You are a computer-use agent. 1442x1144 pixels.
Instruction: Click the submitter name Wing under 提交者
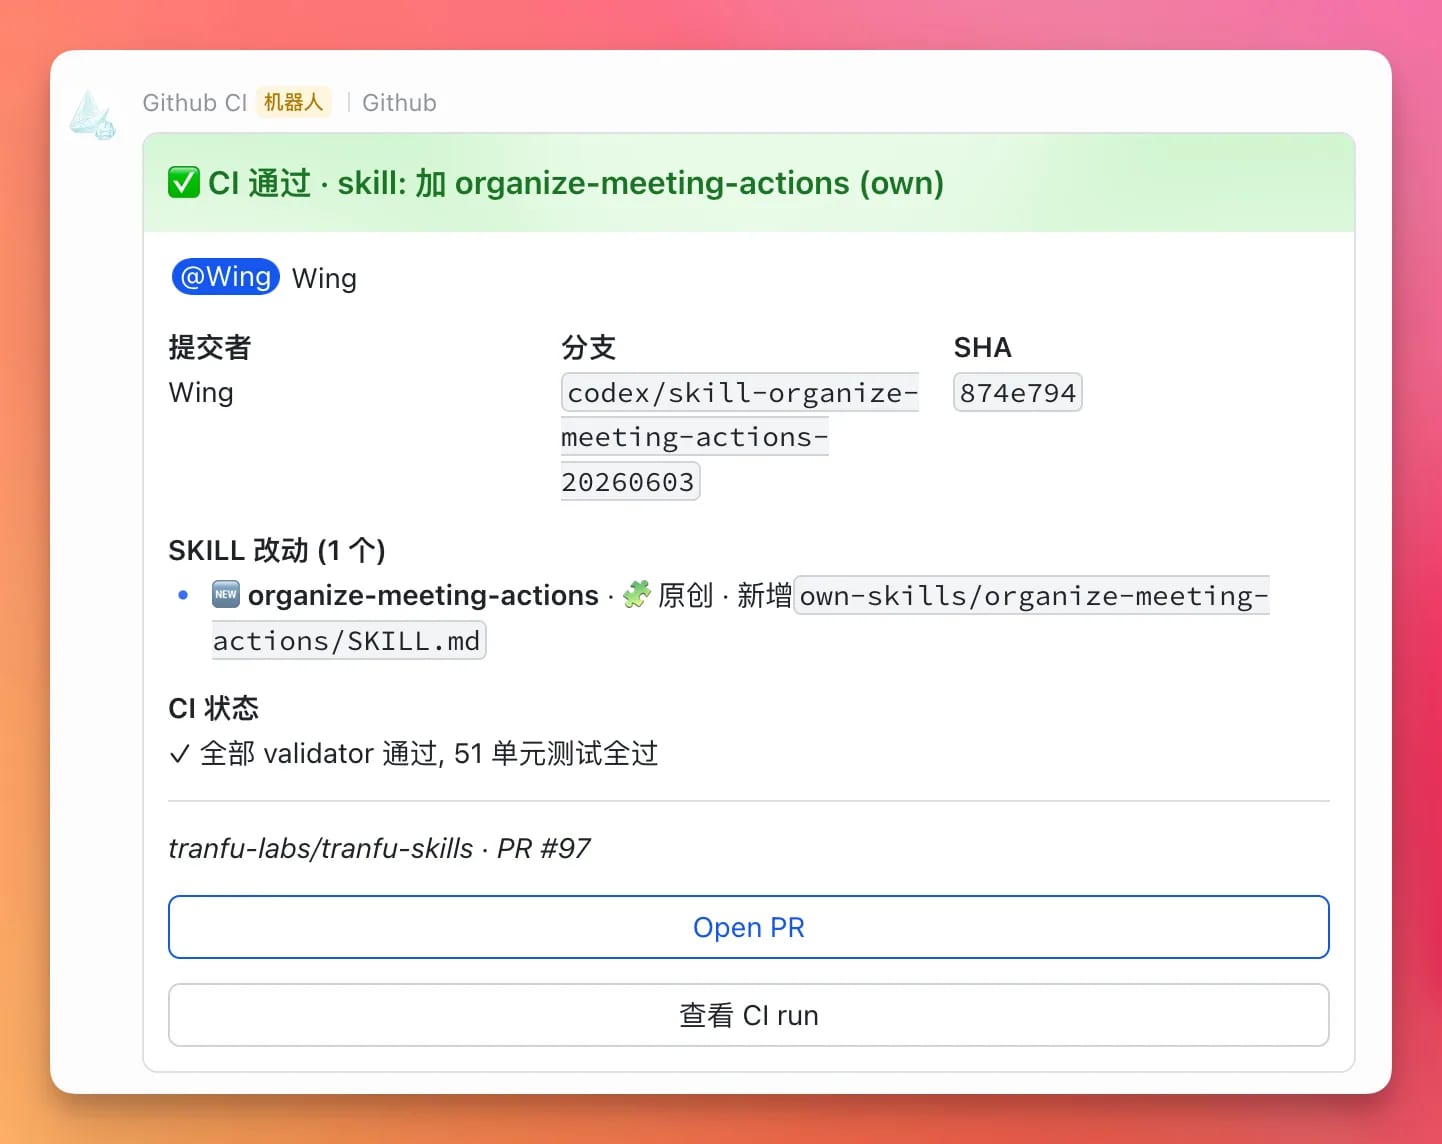tap(201, 393)
